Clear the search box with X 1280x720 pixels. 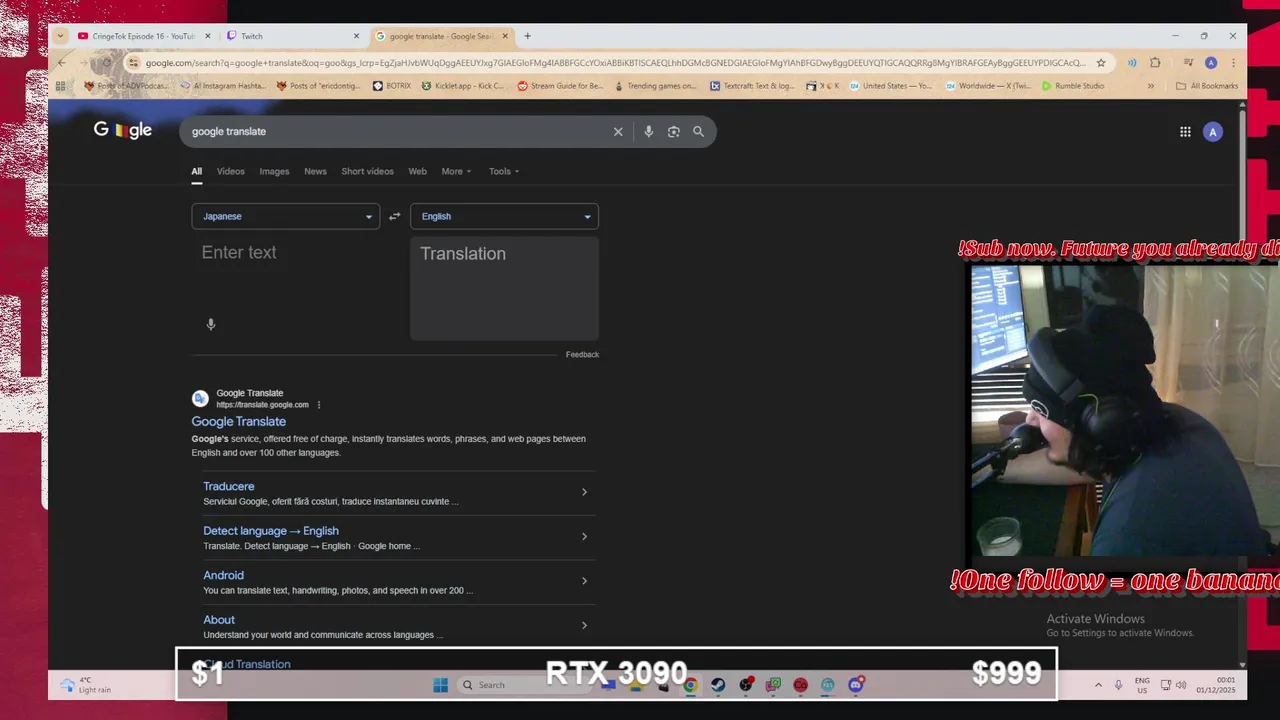click(x=618, y=131)
